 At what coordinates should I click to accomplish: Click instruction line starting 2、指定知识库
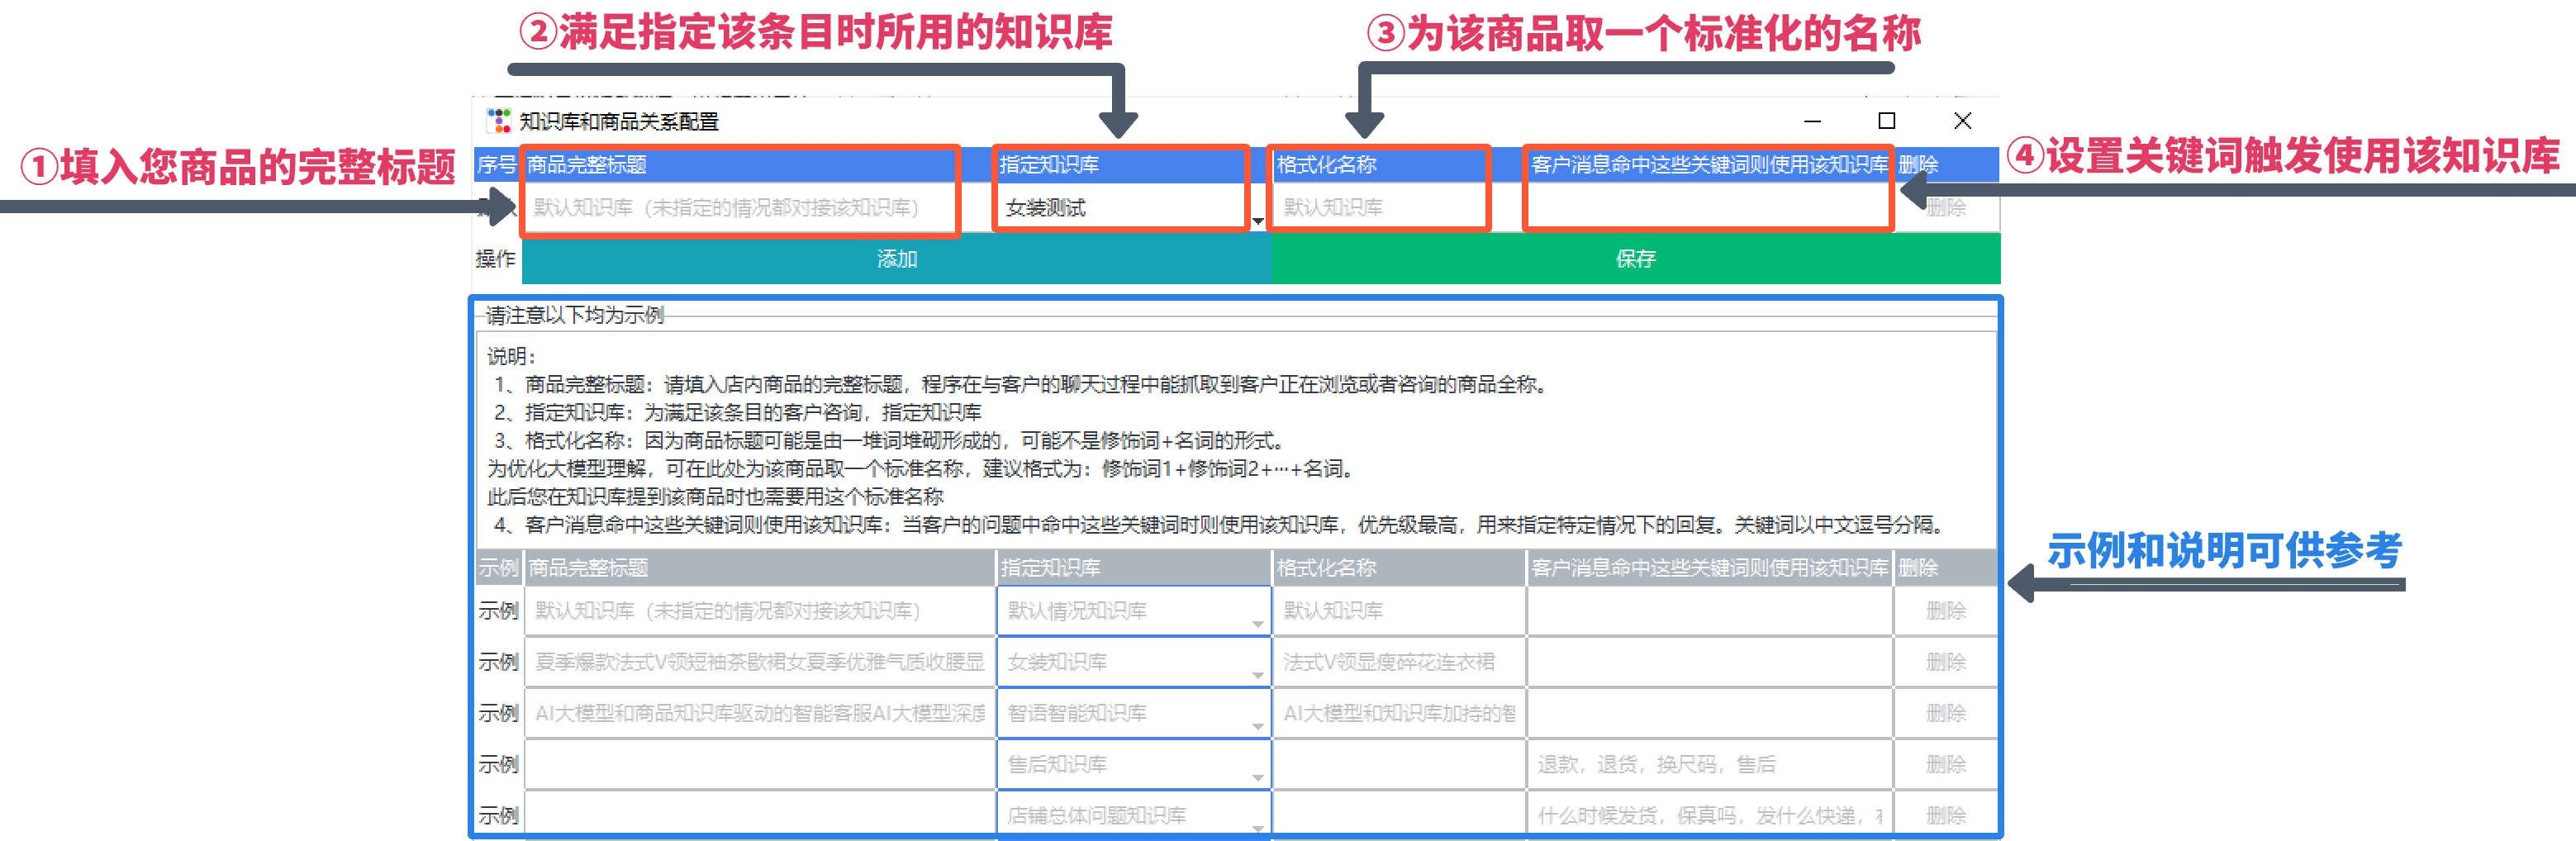(737, 412)
